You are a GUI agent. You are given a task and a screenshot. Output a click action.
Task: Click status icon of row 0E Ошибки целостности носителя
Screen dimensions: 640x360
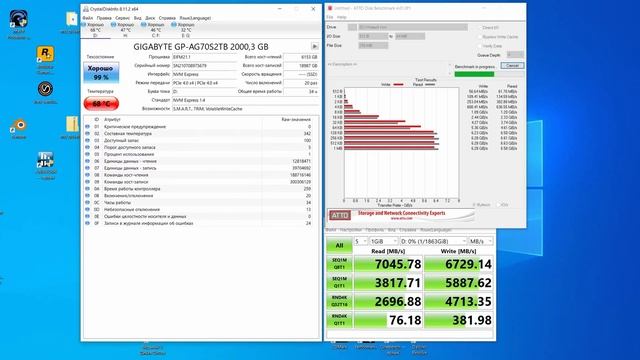tap(87, 216)
